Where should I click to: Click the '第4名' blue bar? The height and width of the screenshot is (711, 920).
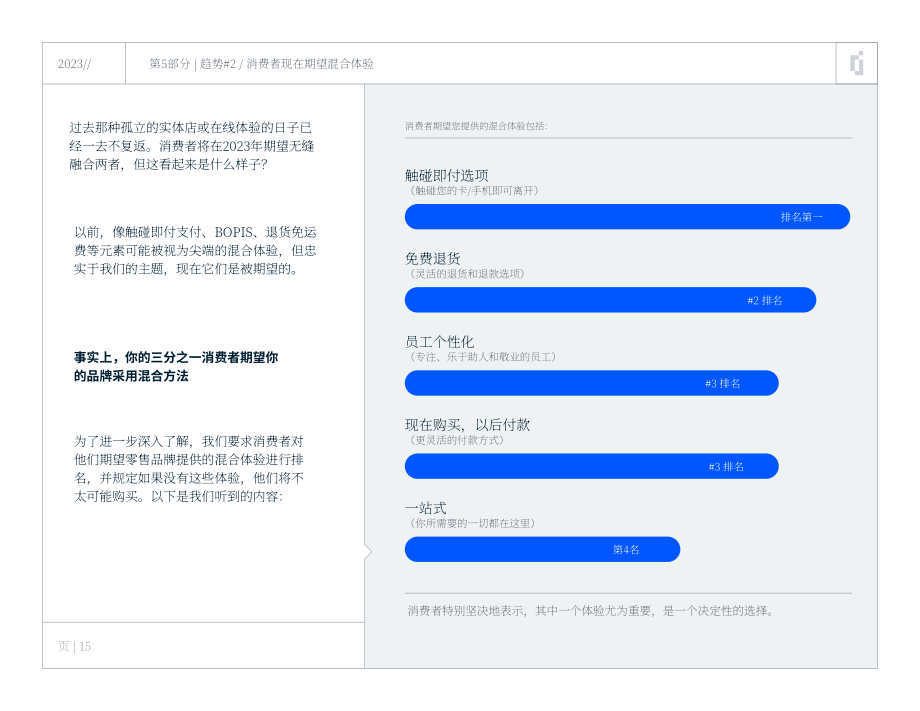[x=542, y=550]
